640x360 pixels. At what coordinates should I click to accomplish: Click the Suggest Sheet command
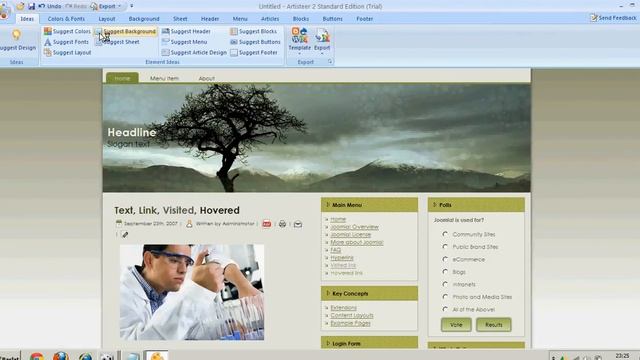click(x=118, y=42)
